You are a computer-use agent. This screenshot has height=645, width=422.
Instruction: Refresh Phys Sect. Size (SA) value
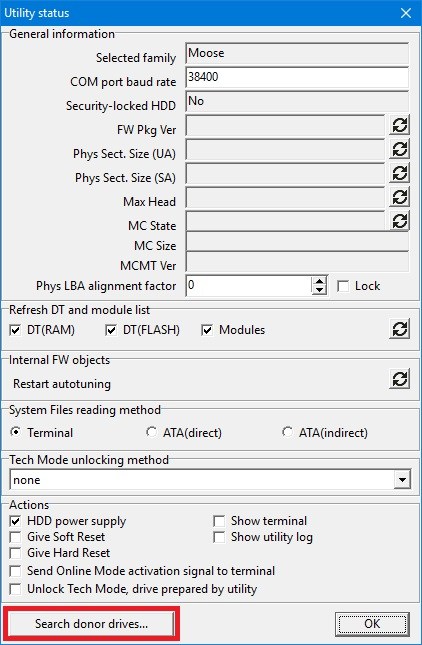point(399,173)
